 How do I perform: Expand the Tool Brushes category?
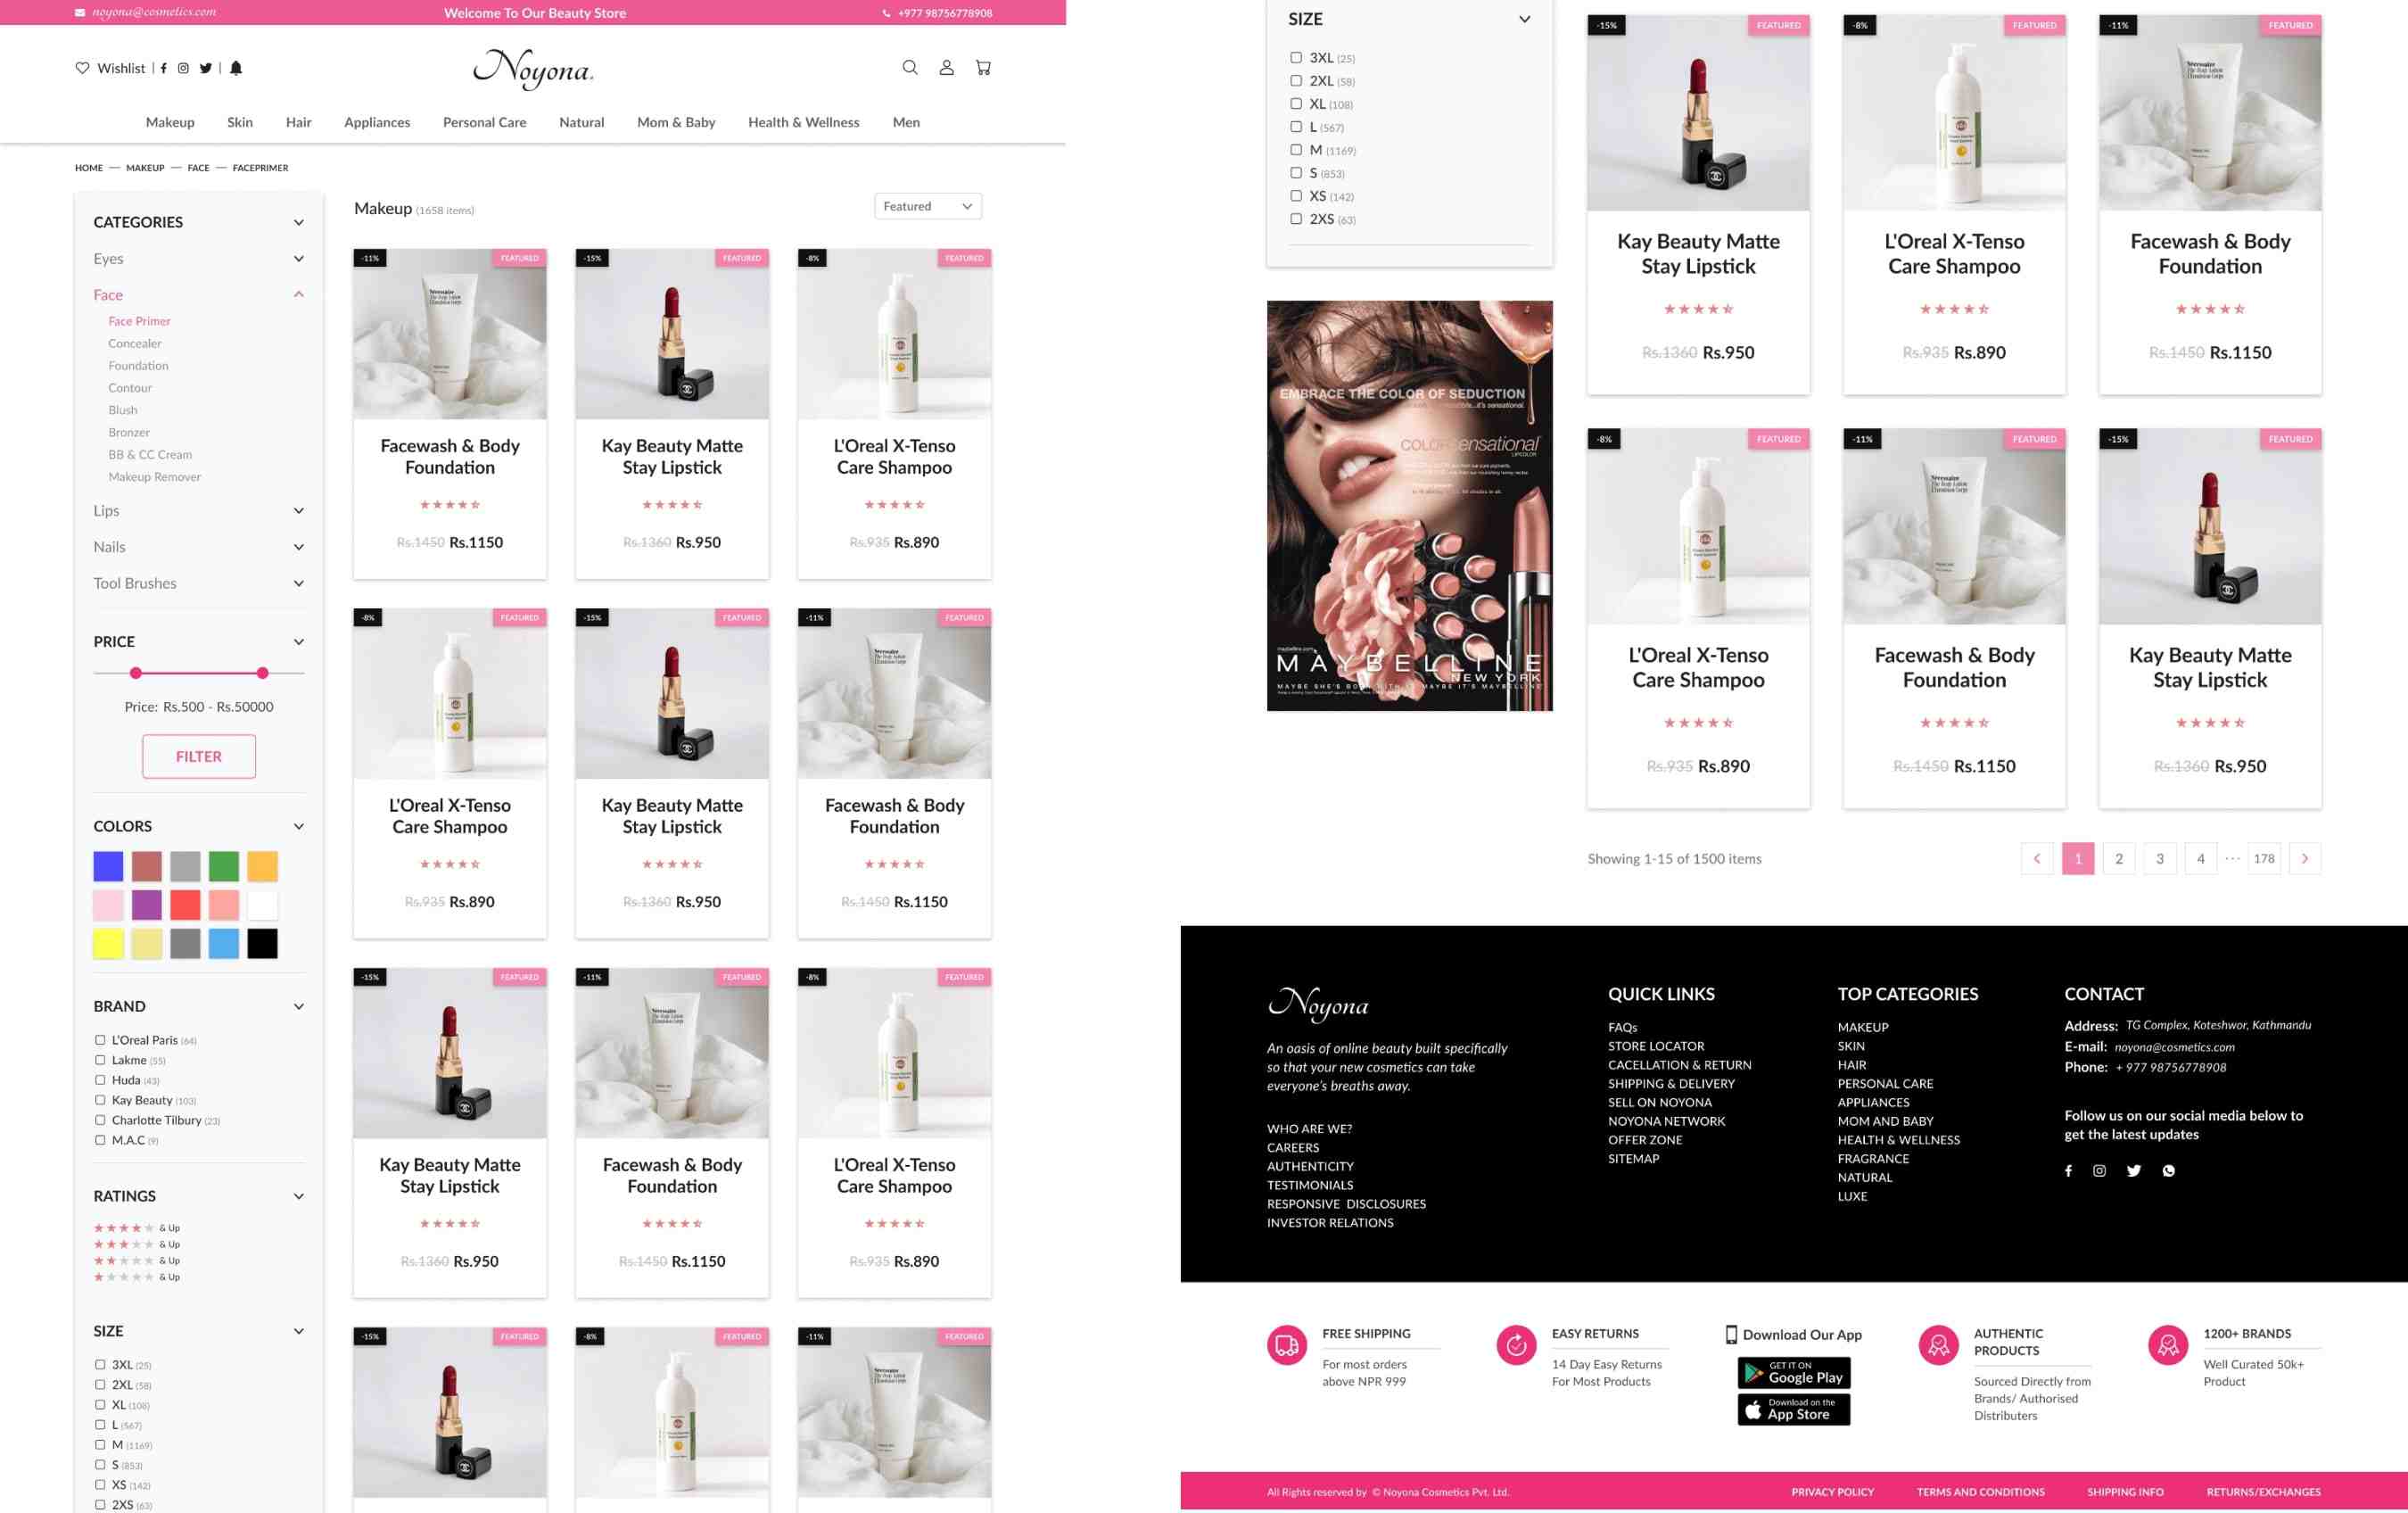[x=298, y=583]
